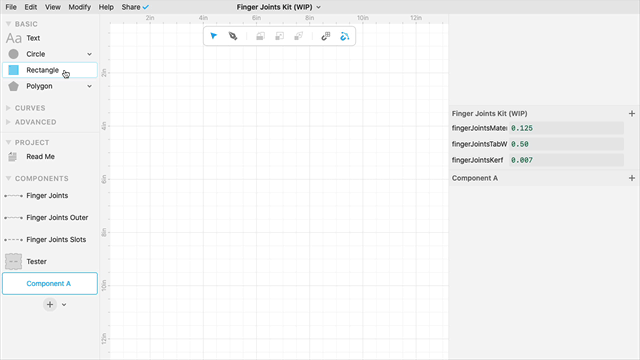
Task: Click the Tester component thumbnail
Action: pos(13,262)
